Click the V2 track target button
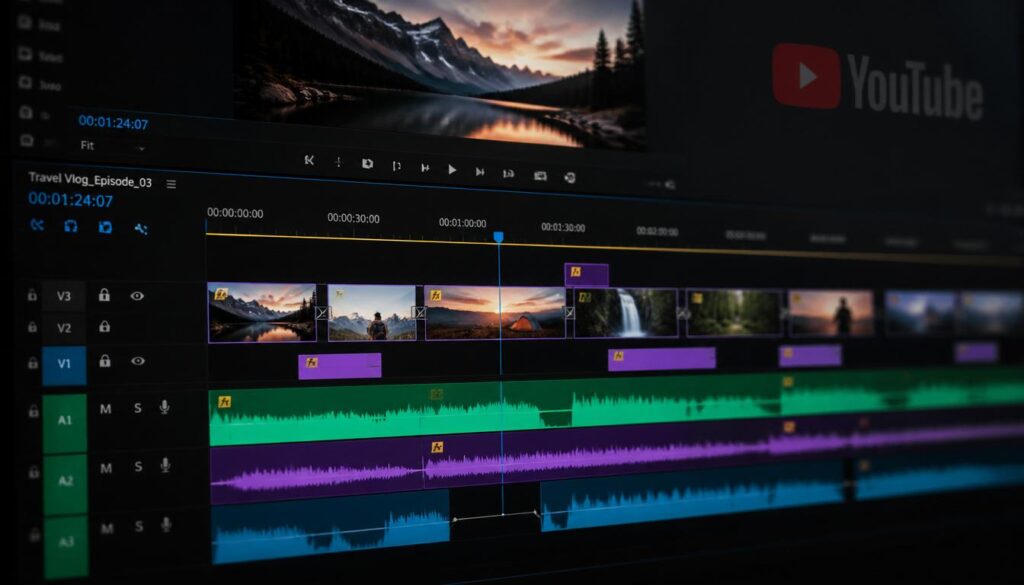 tap(64, 328)
